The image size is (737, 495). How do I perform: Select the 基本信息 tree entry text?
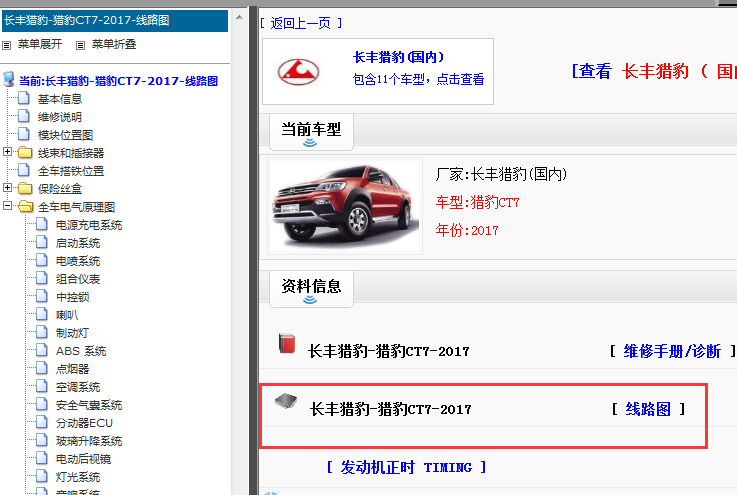pos(60,99)
